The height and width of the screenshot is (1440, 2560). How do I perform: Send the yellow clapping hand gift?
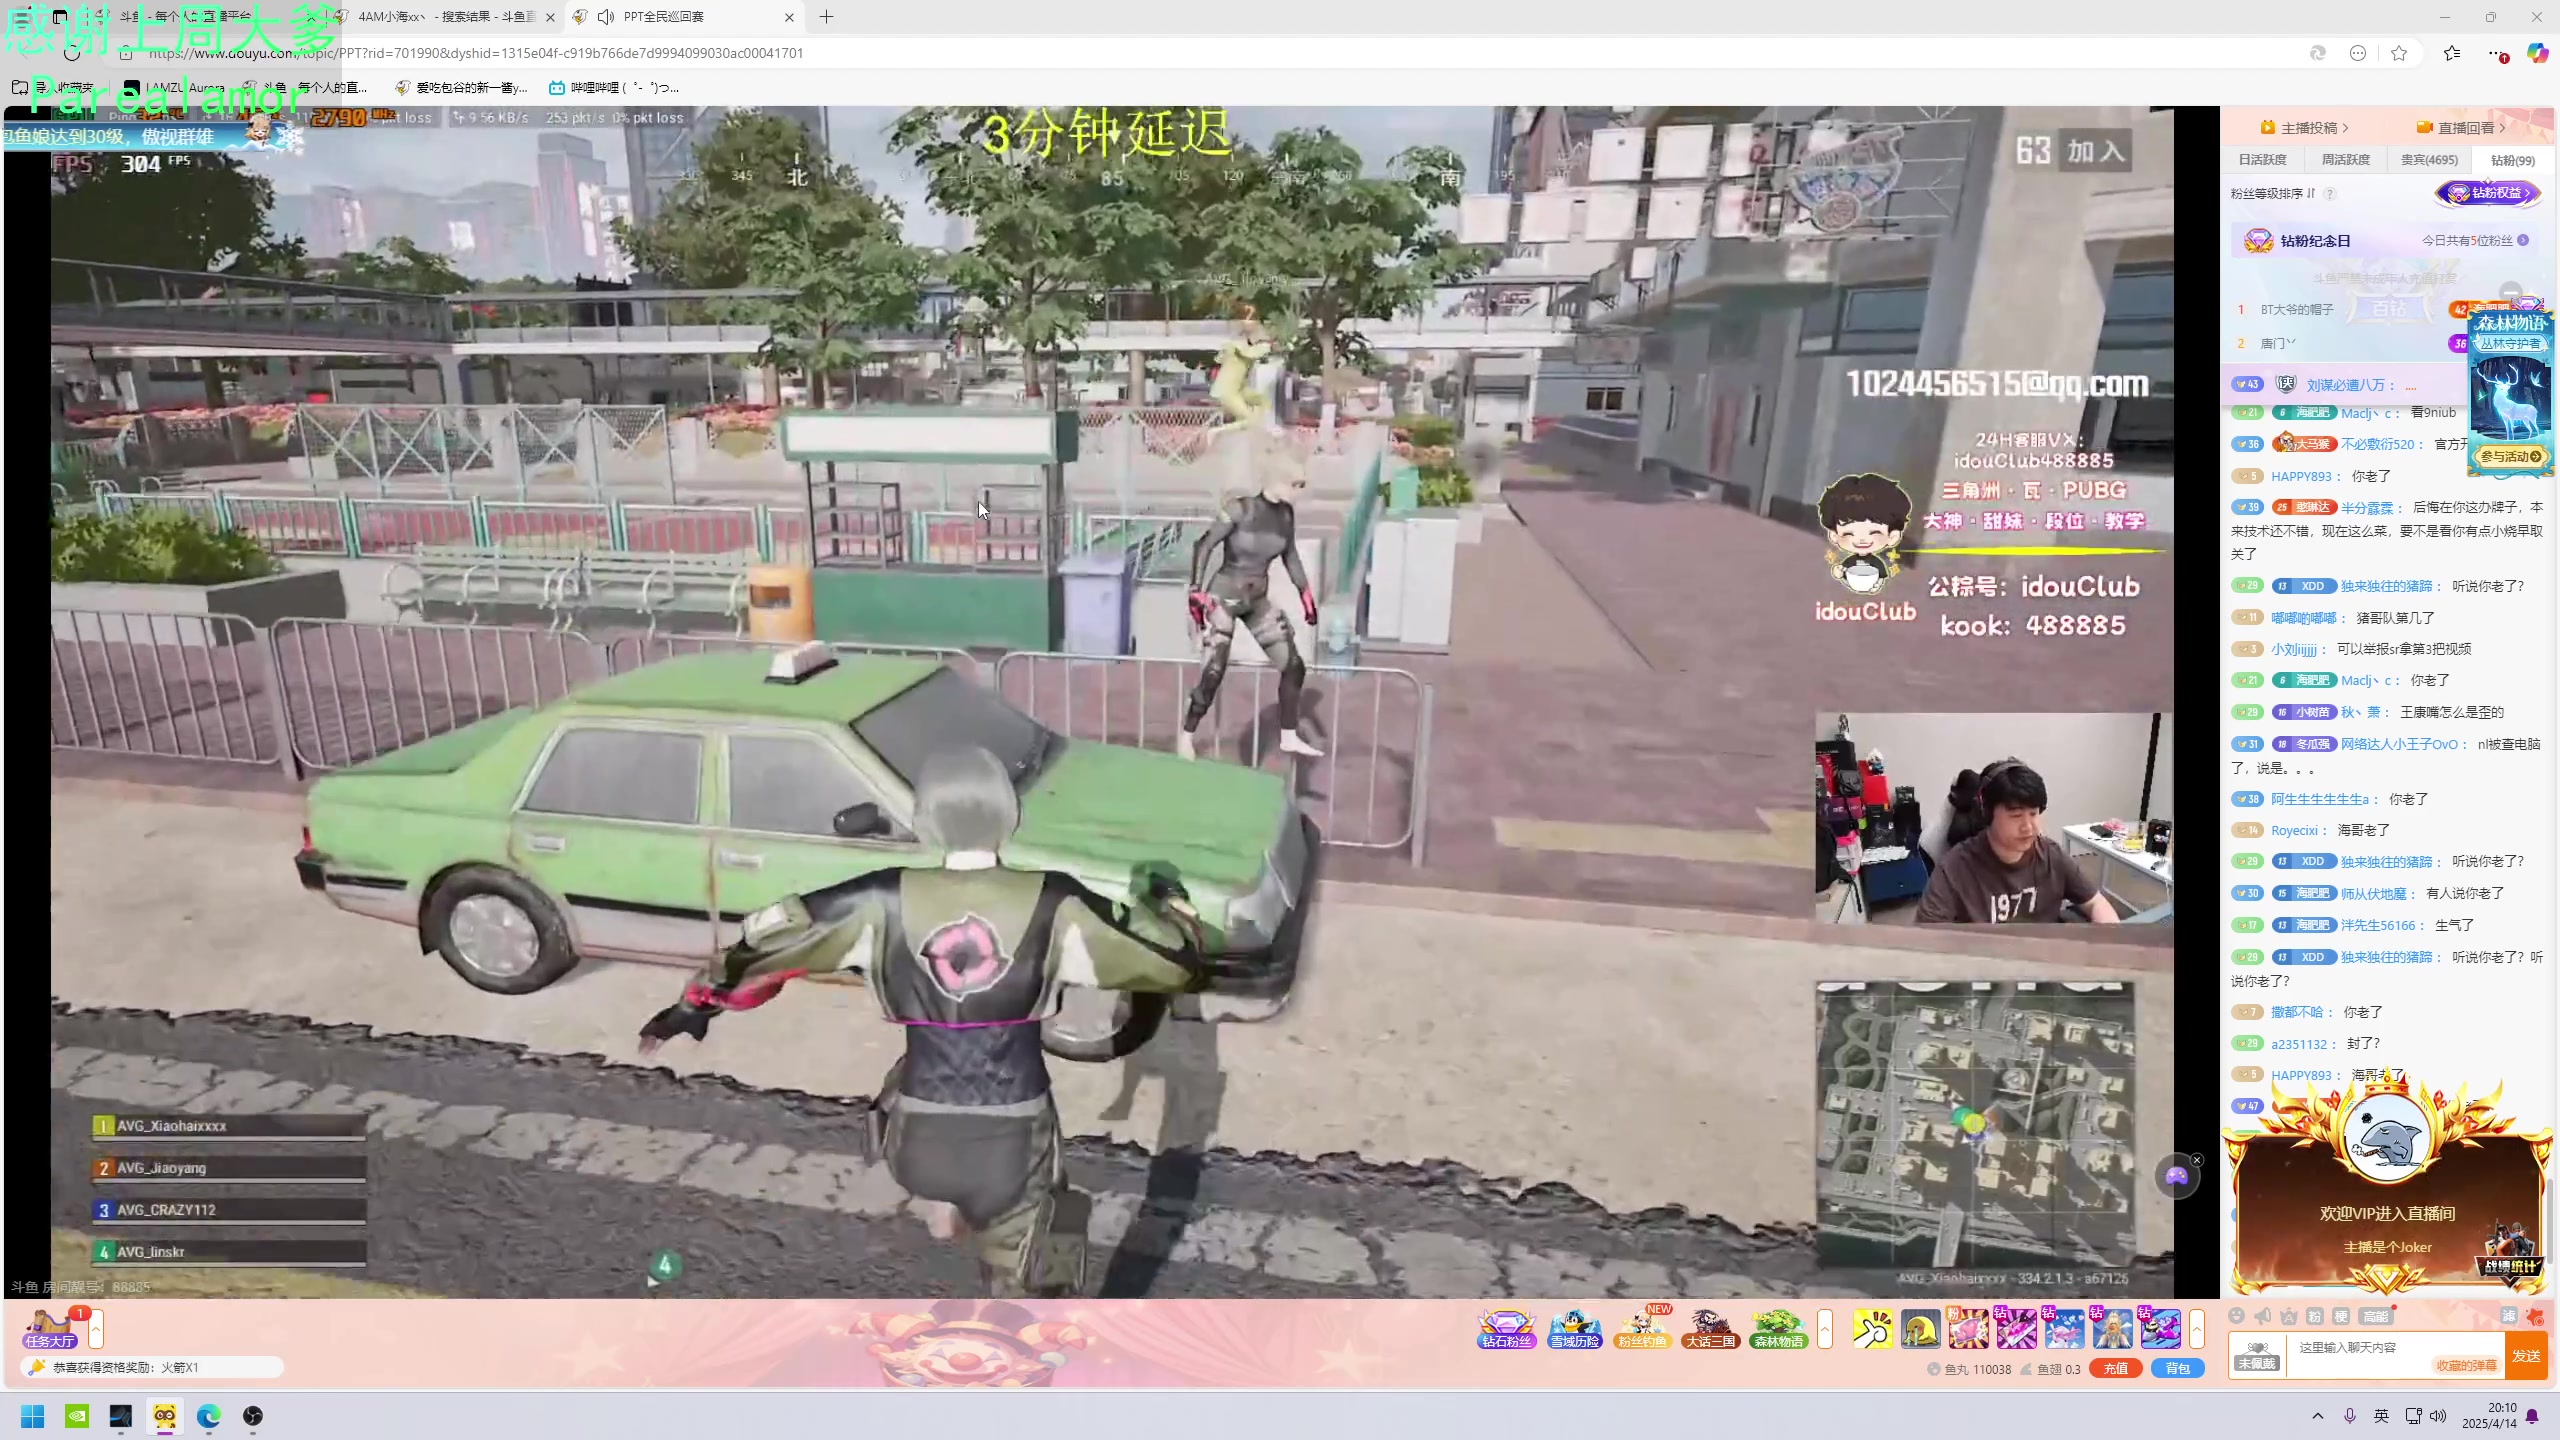point(1872,1329)
